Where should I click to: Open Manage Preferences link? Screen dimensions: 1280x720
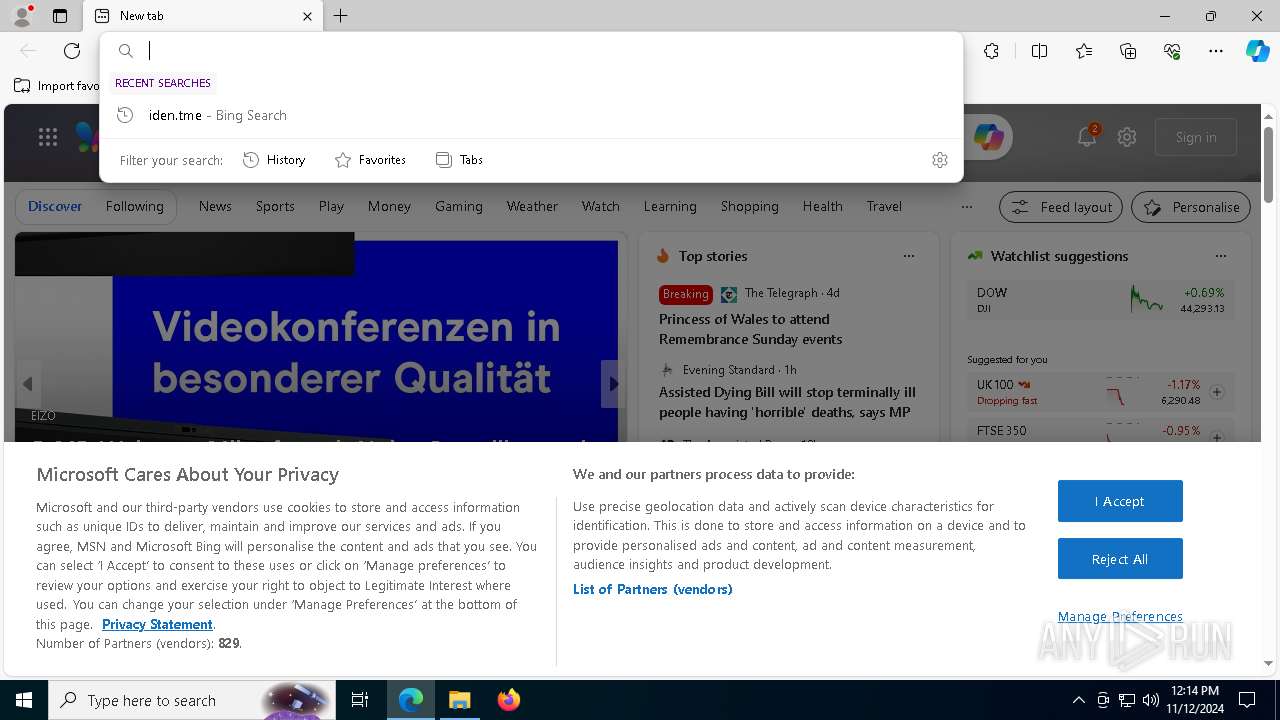1120,617
